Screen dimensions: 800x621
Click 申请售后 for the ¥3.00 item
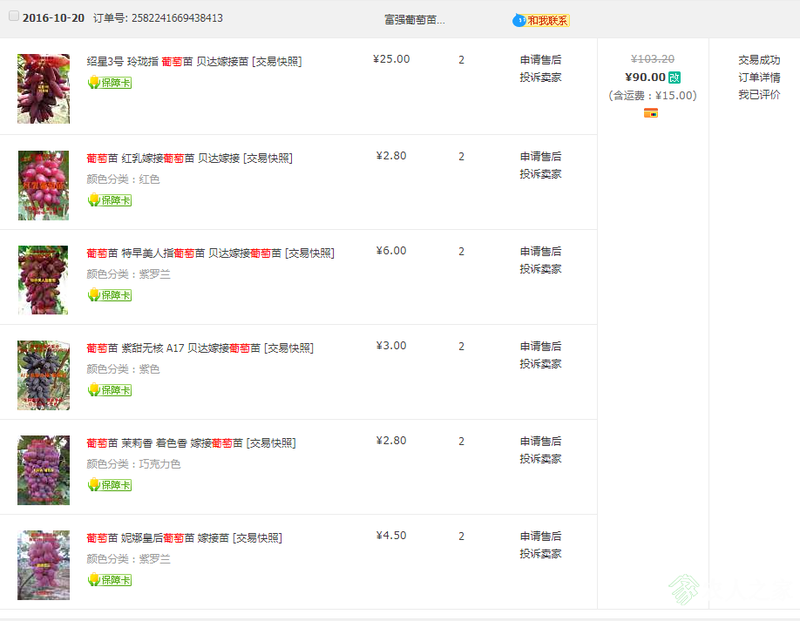pyautogui.click(x=540, y=346)
